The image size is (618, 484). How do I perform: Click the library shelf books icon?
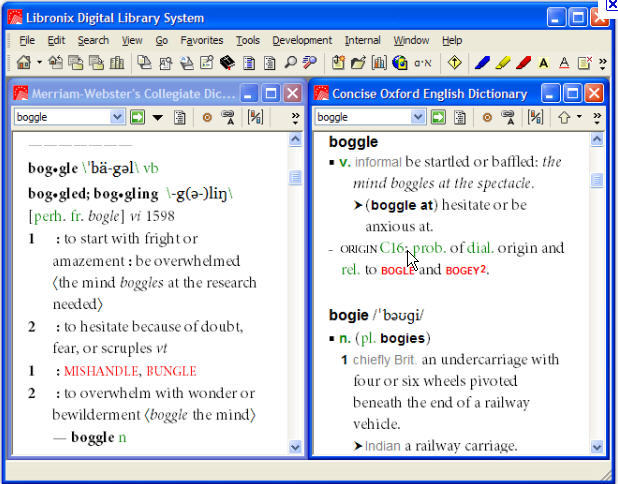(x=117, y=62)
